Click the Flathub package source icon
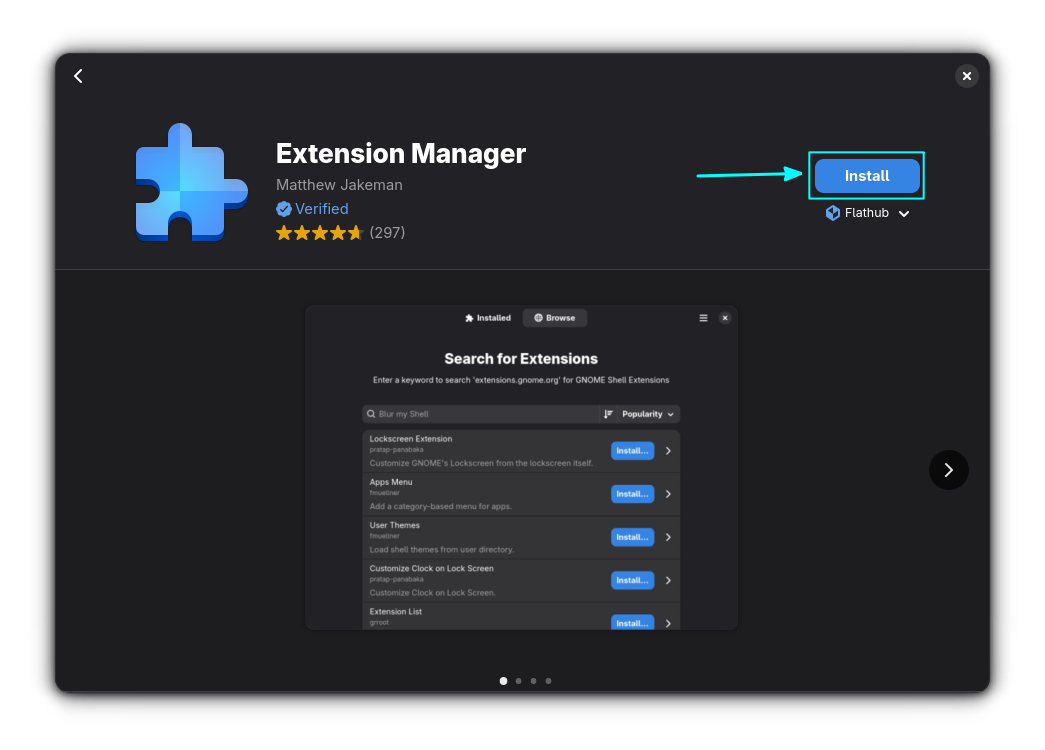1045x750 pixels. click(x=832, y=213)
